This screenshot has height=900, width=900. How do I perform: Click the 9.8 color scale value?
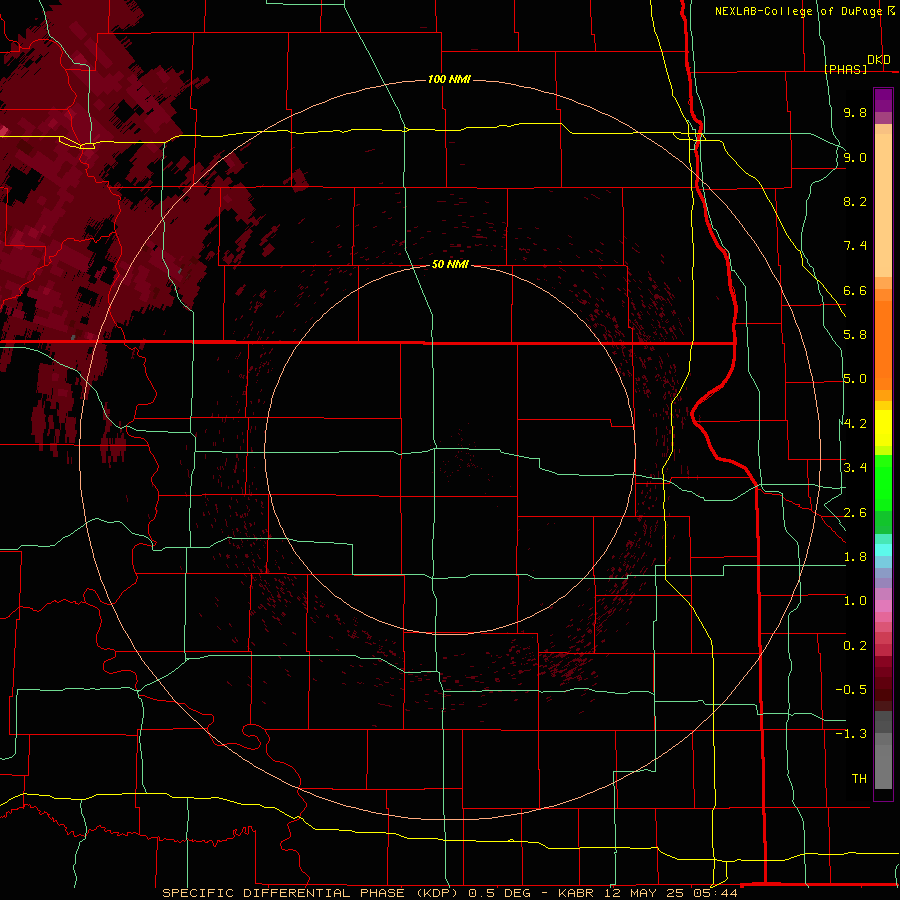855,112
